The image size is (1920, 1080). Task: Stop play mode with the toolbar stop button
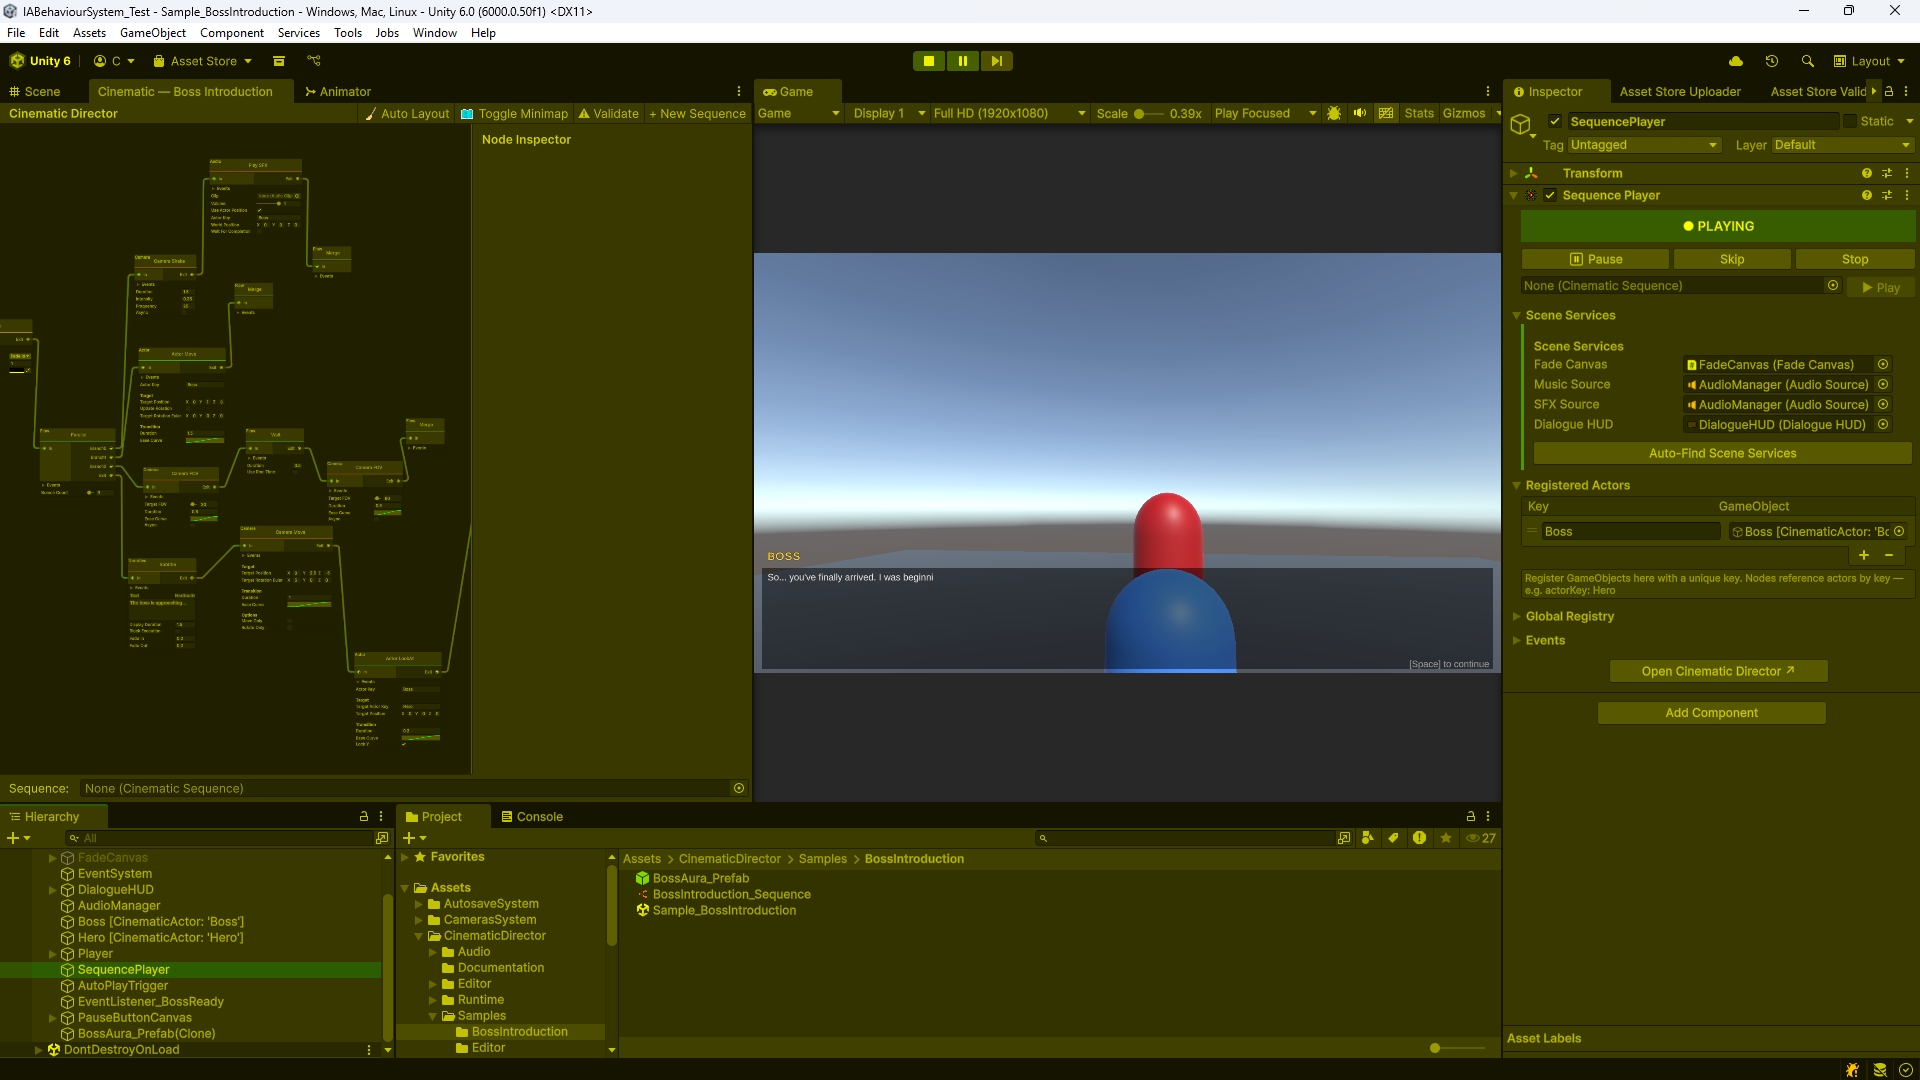929,61
